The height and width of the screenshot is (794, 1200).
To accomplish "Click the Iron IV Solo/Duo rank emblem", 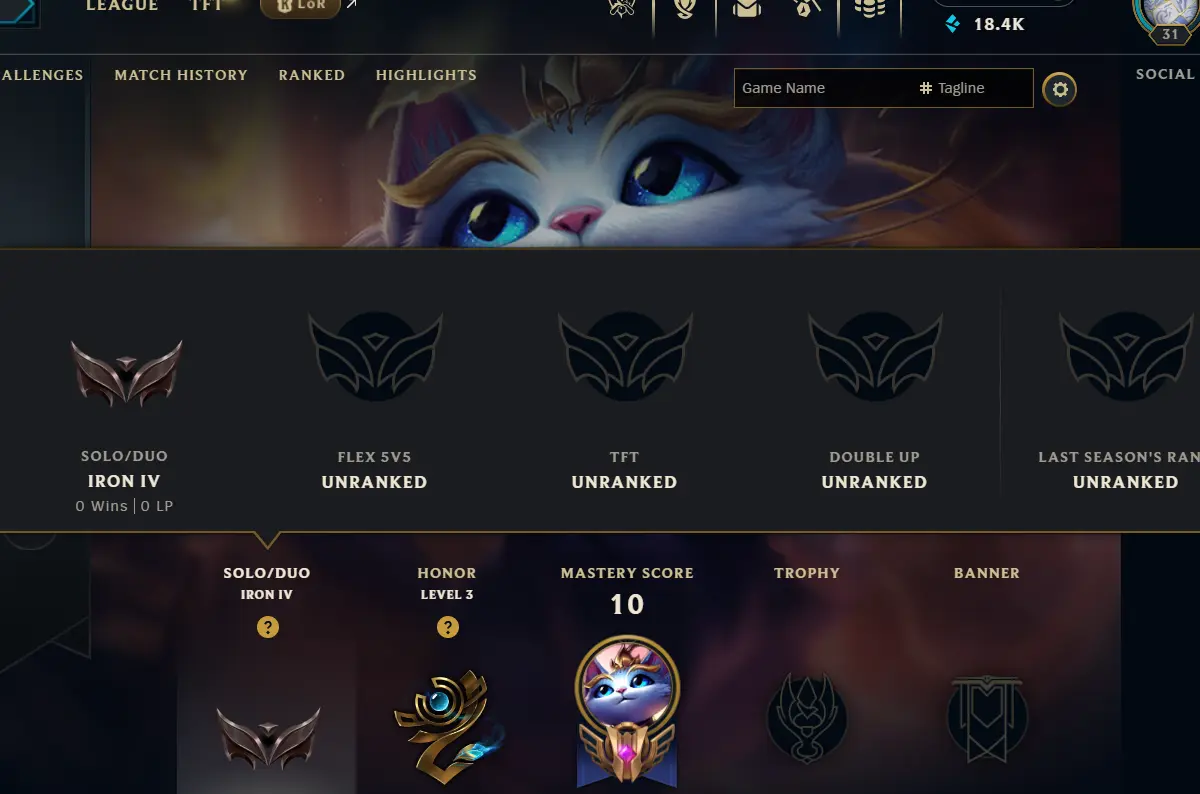I will click(127, 372).
